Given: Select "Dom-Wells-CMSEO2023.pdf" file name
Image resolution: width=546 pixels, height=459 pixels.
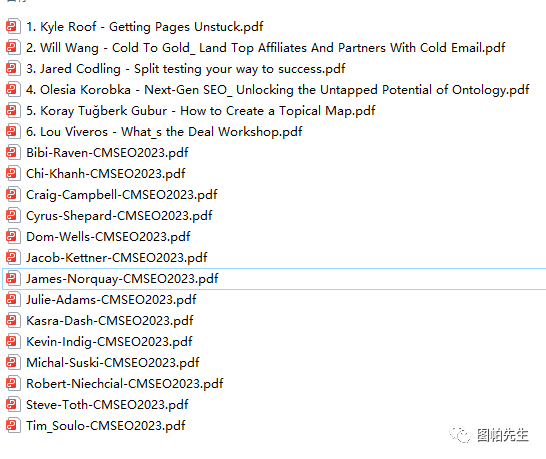Looking at the screenshot, I should pos(108,236).
